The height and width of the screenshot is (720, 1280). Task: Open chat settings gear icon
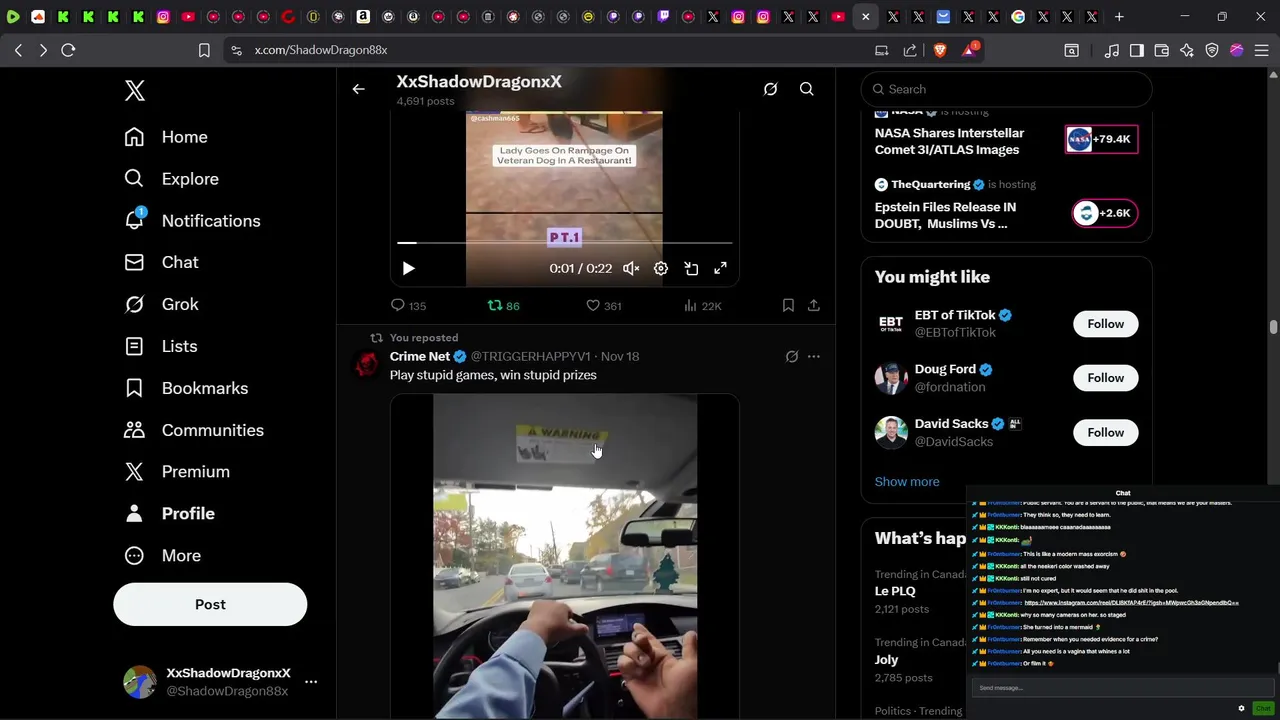tap(1241, 708)
